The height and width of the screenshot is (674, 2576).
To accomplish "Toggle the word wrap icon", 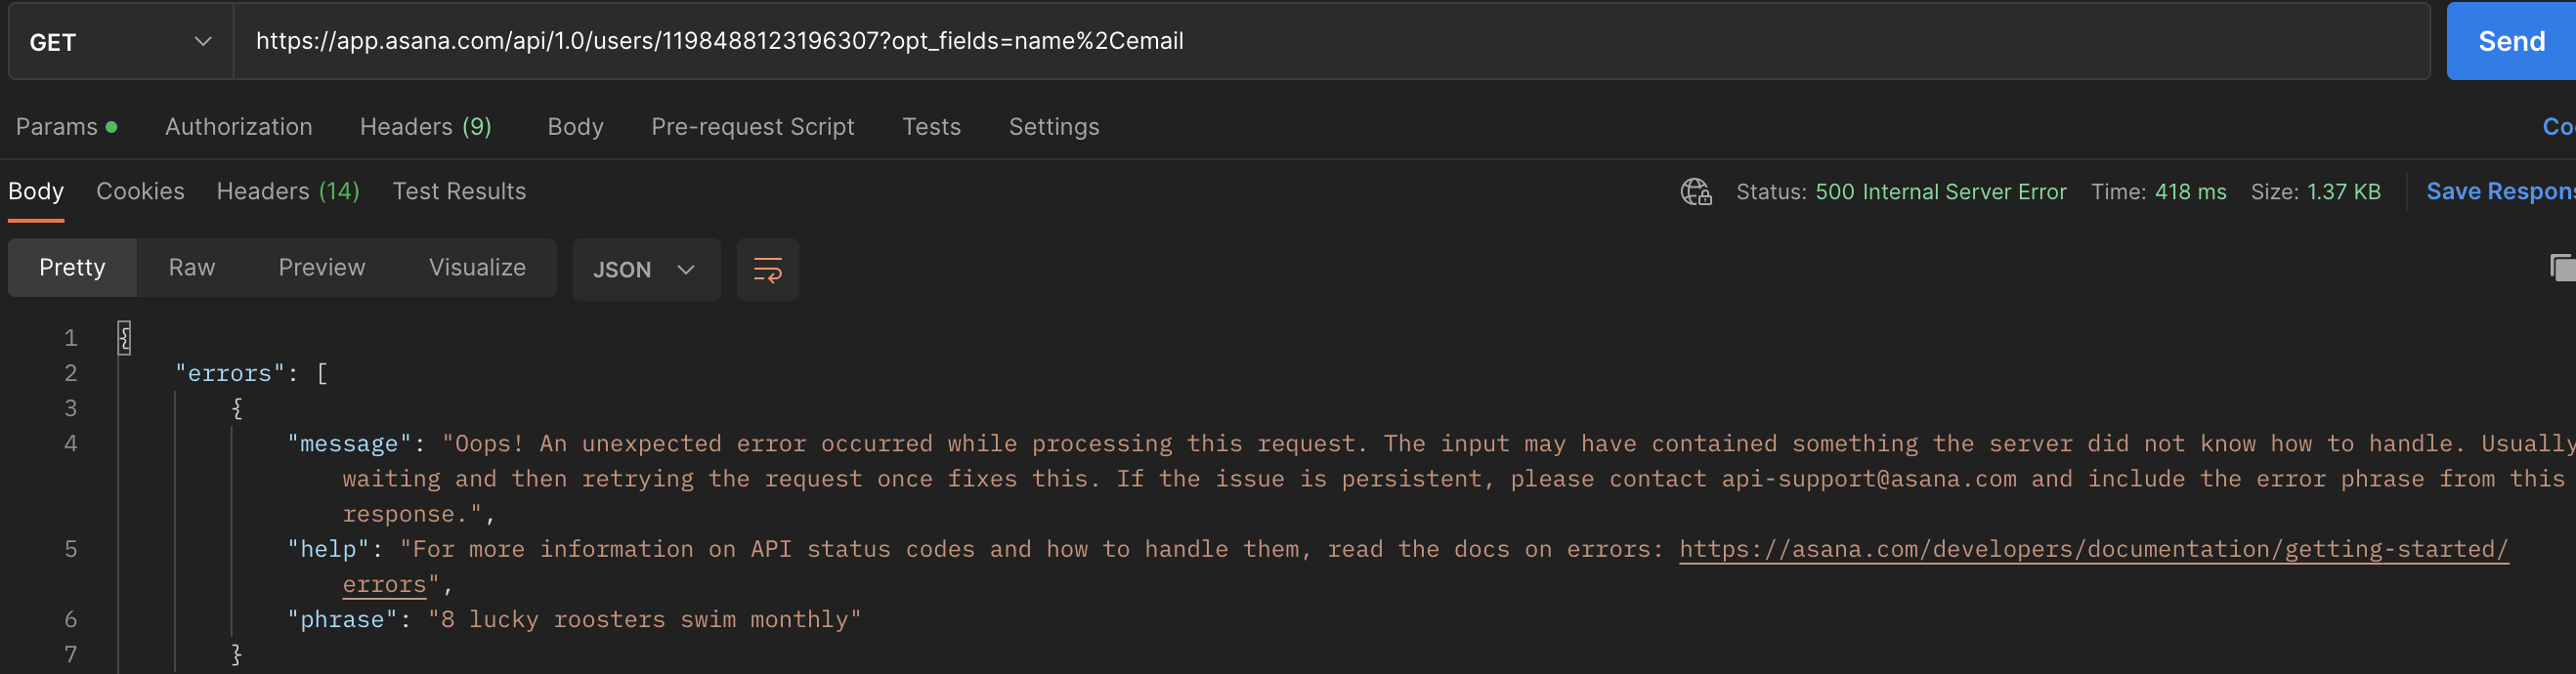I will pos(767,269).
